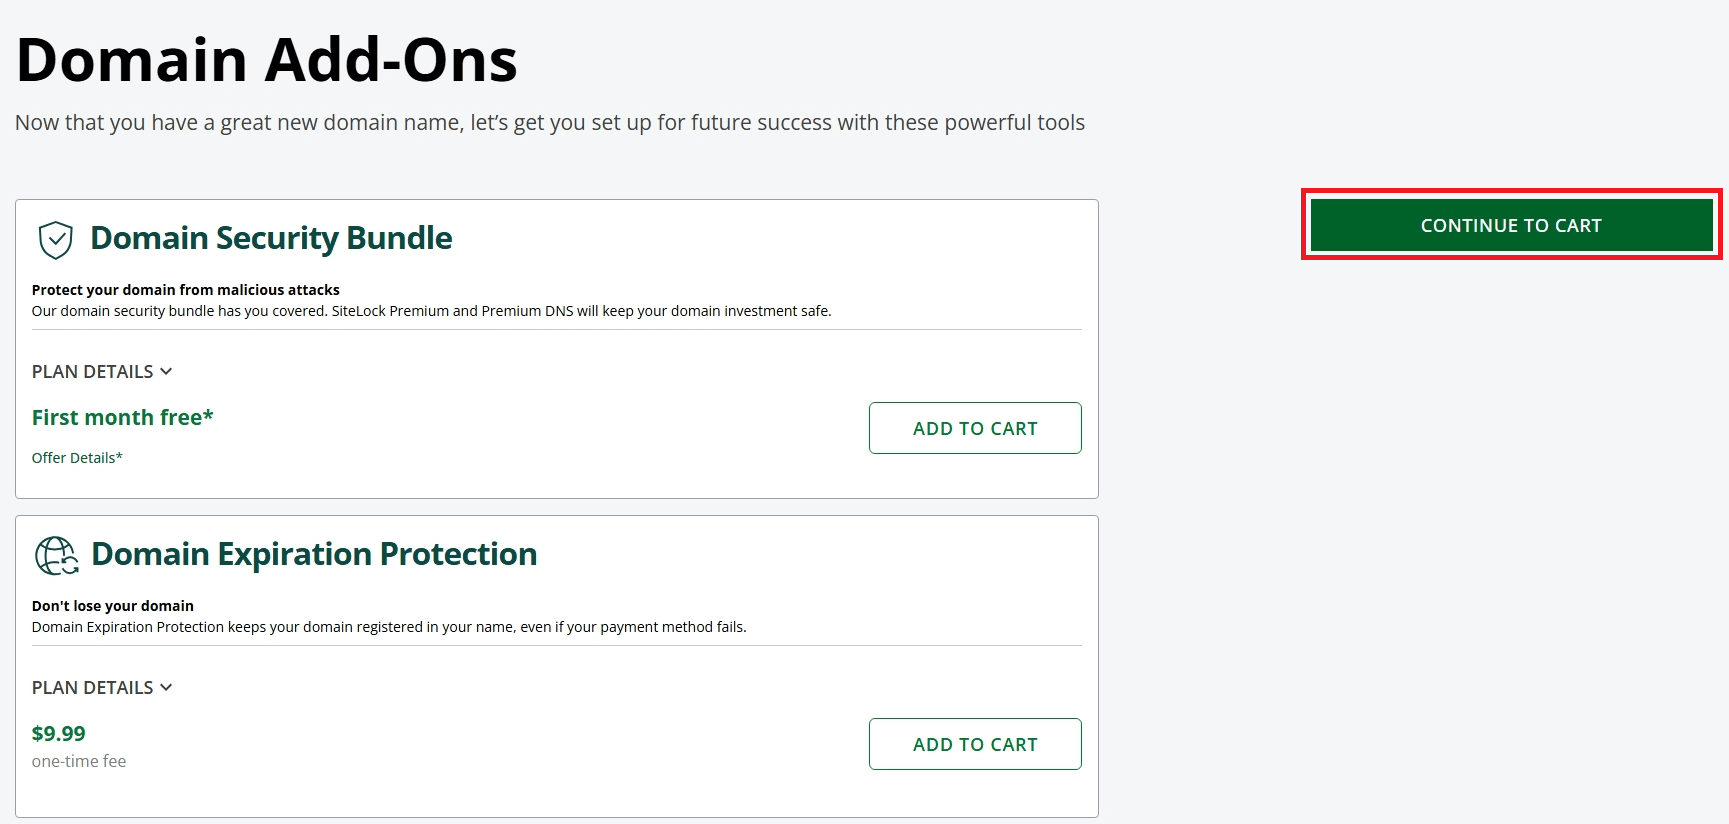Click the Domain Add-Ons page title
This screenshot has width=1729, height=824.
point(266,60)
